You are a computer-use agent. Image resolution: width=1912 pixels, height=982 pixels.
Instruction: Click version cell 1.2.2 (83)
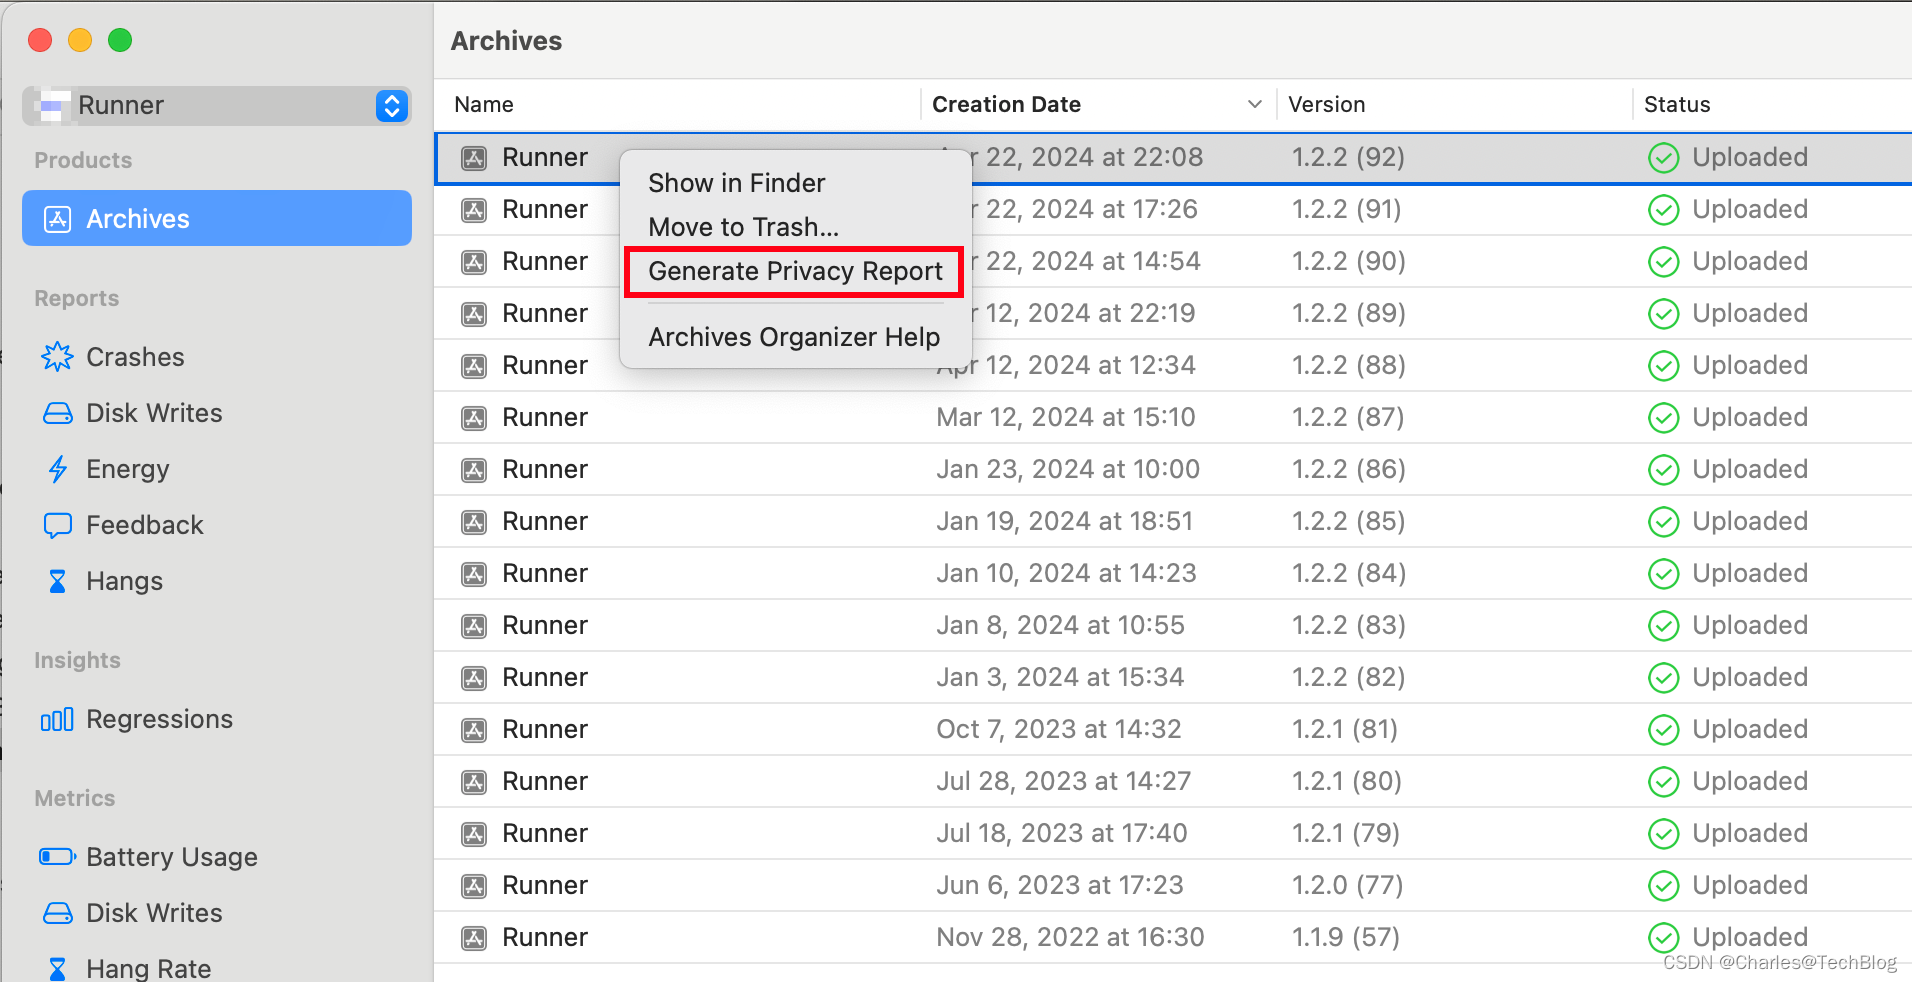[1348, 625]
